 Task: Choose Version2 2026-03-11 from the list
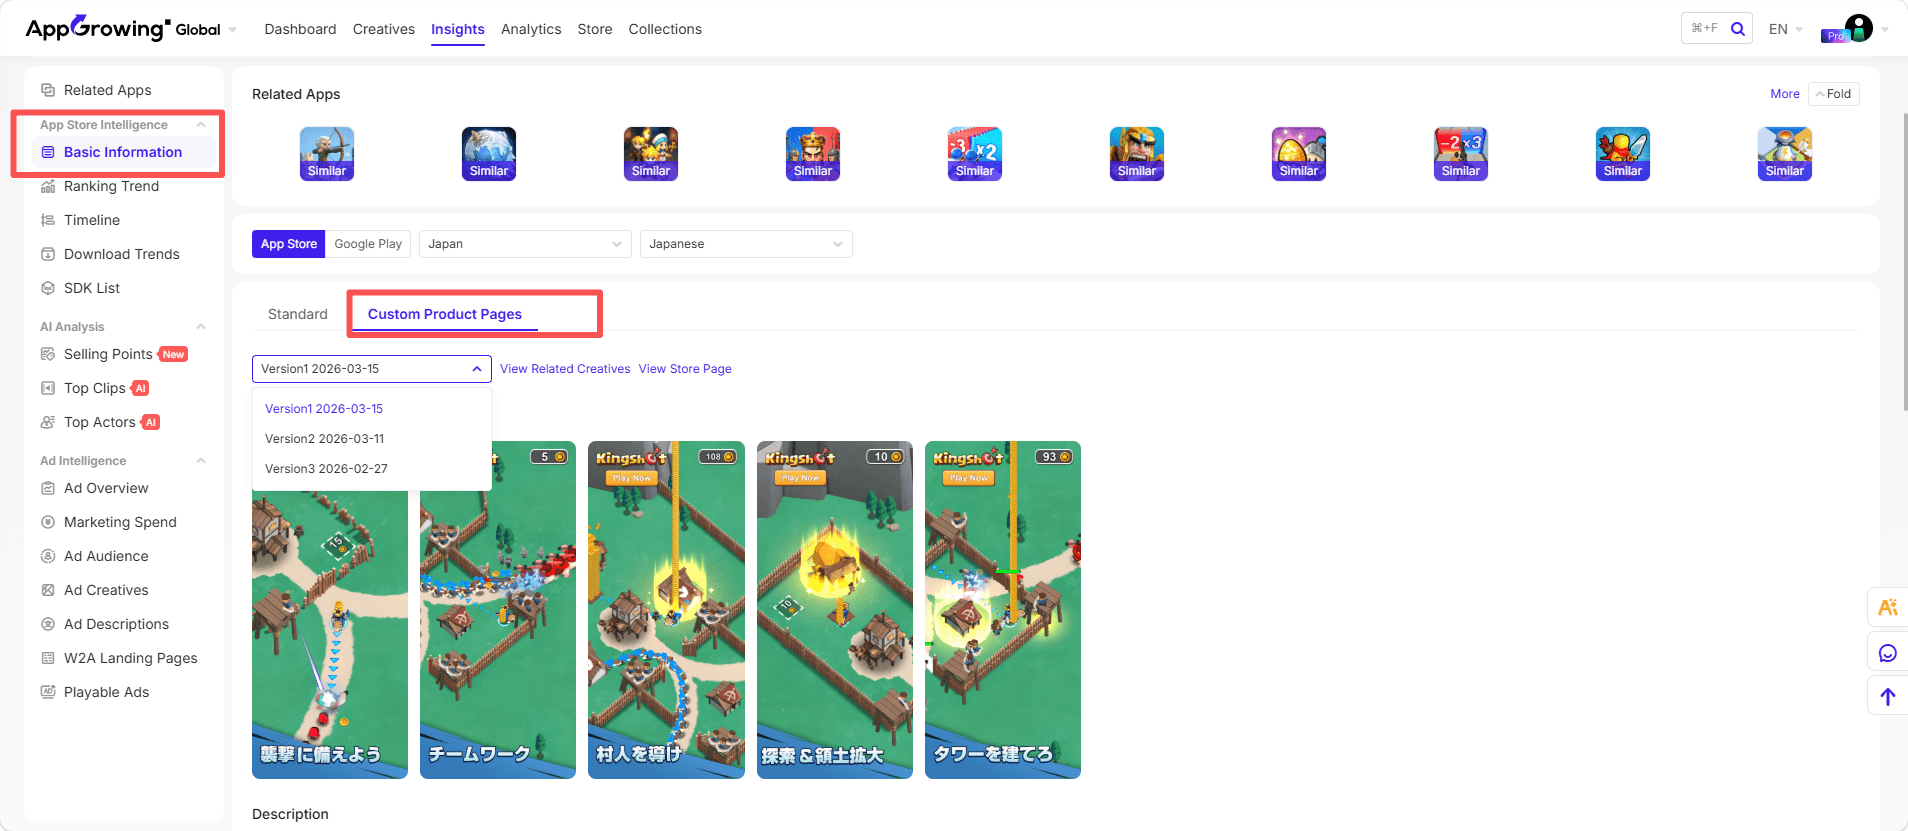click(x=324, y=439)
